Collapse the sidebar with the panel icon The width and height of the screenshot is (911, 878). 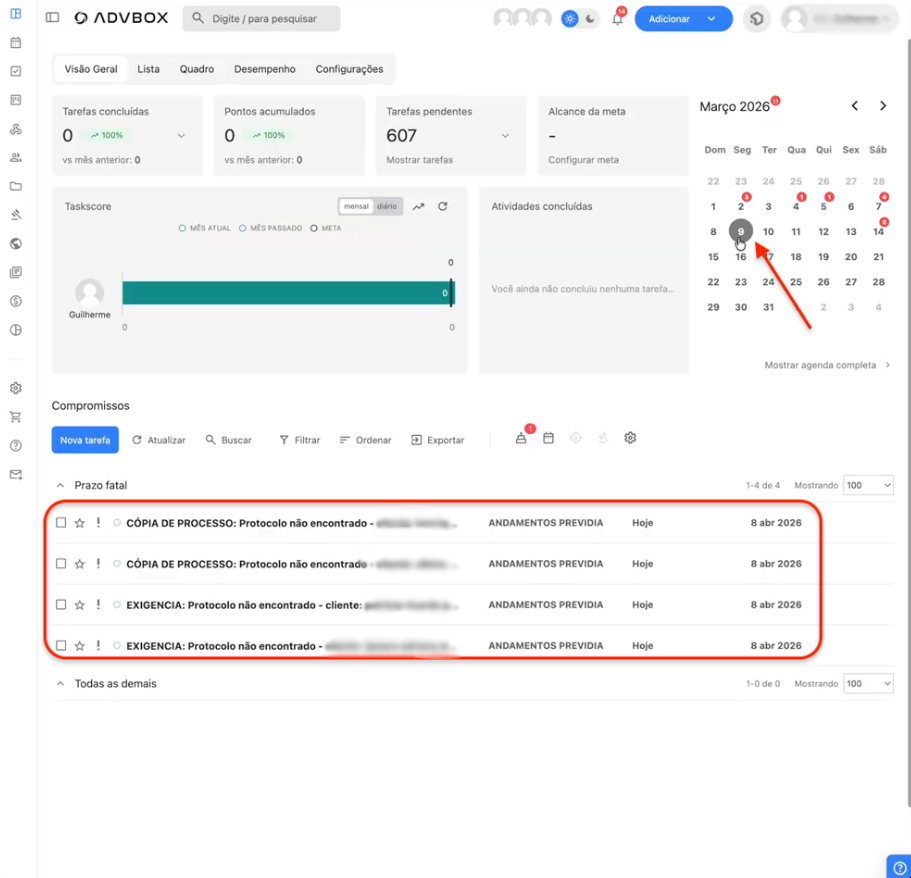[53, 18]
